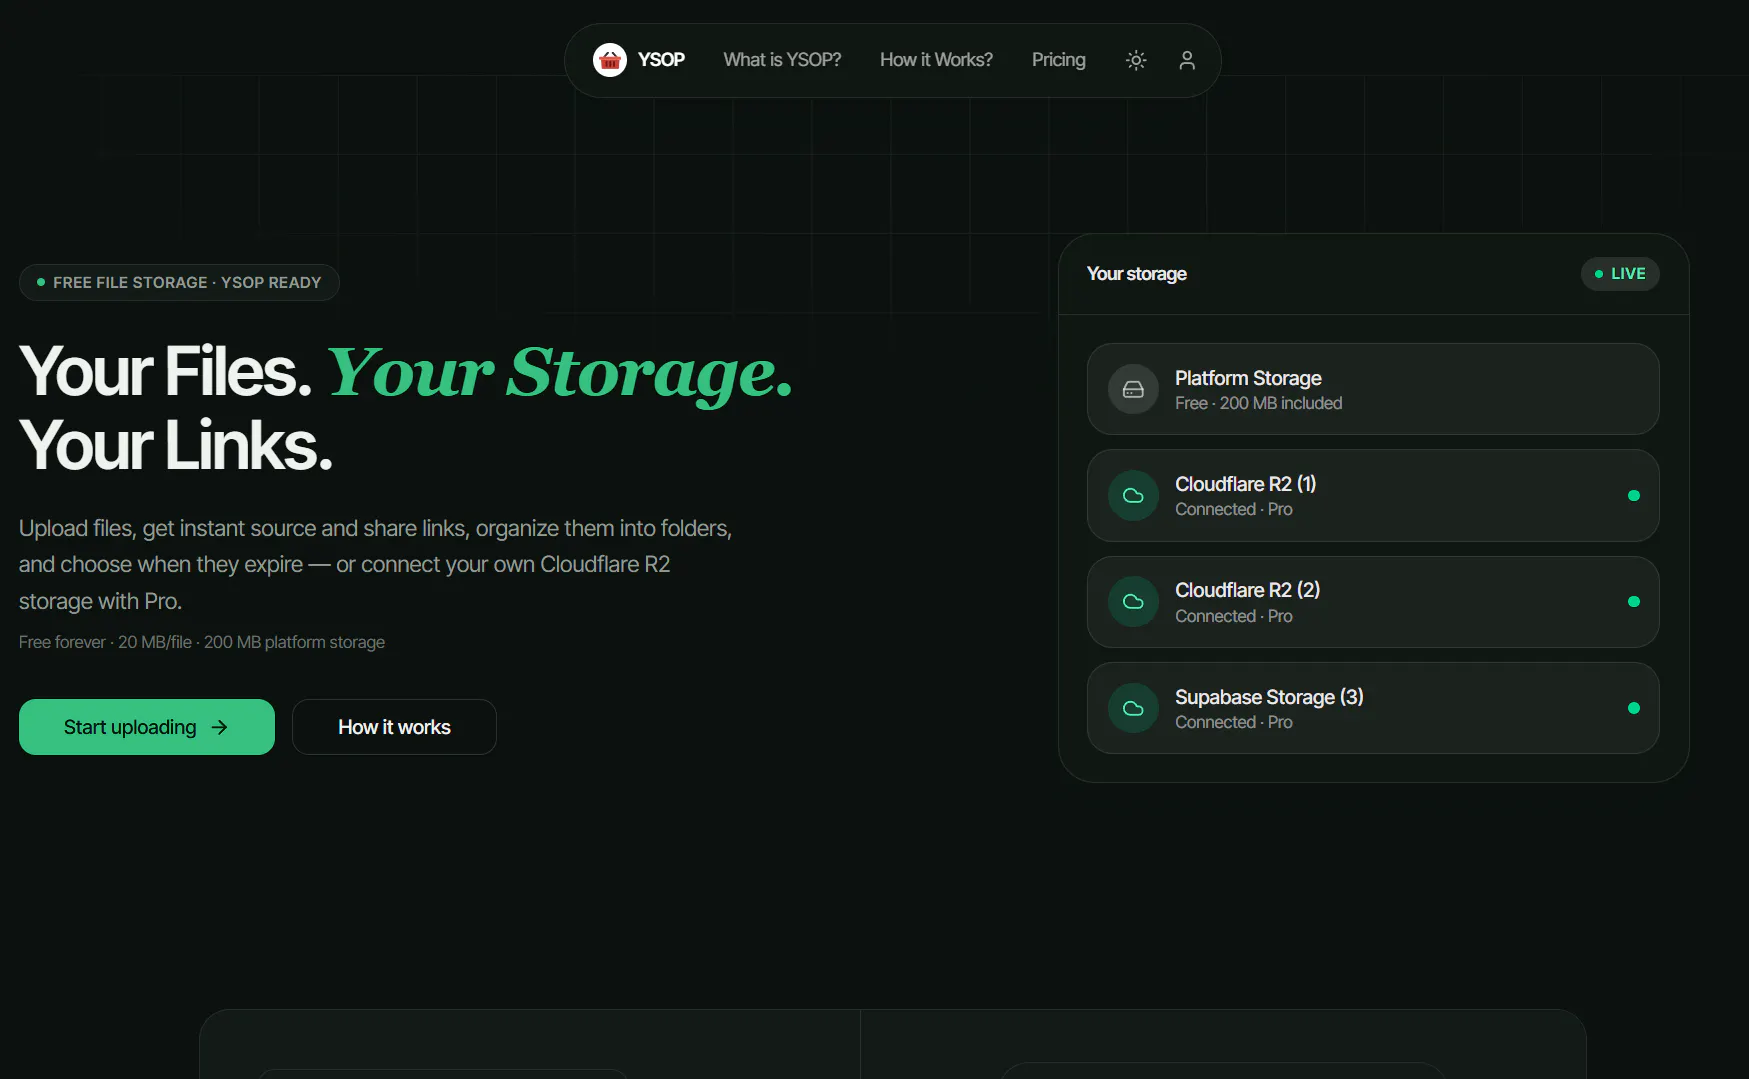The width and height of the screenshot is (1749, 1079).
Task: Open the What is YSOP? menu item
Action: click(782, 60)
